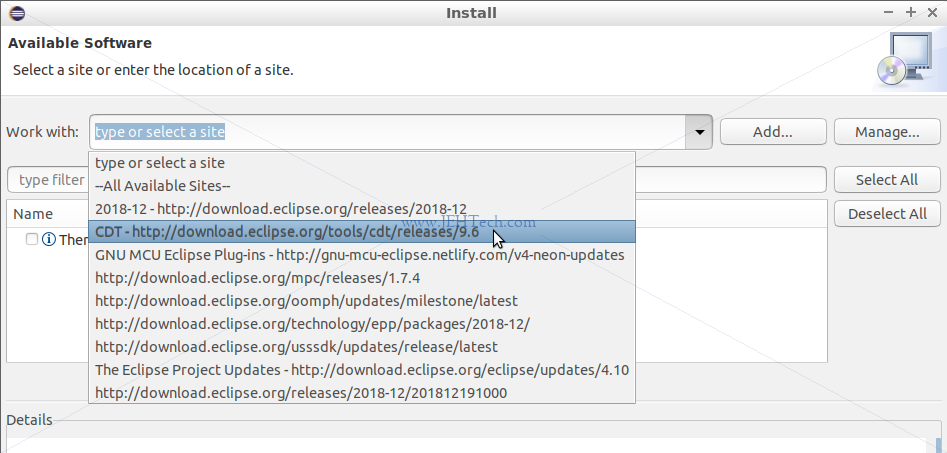Image resolution: width=947 pixels, height=453 pixels.
Task: Click the Select All button
Action: (x=887, y=179)
